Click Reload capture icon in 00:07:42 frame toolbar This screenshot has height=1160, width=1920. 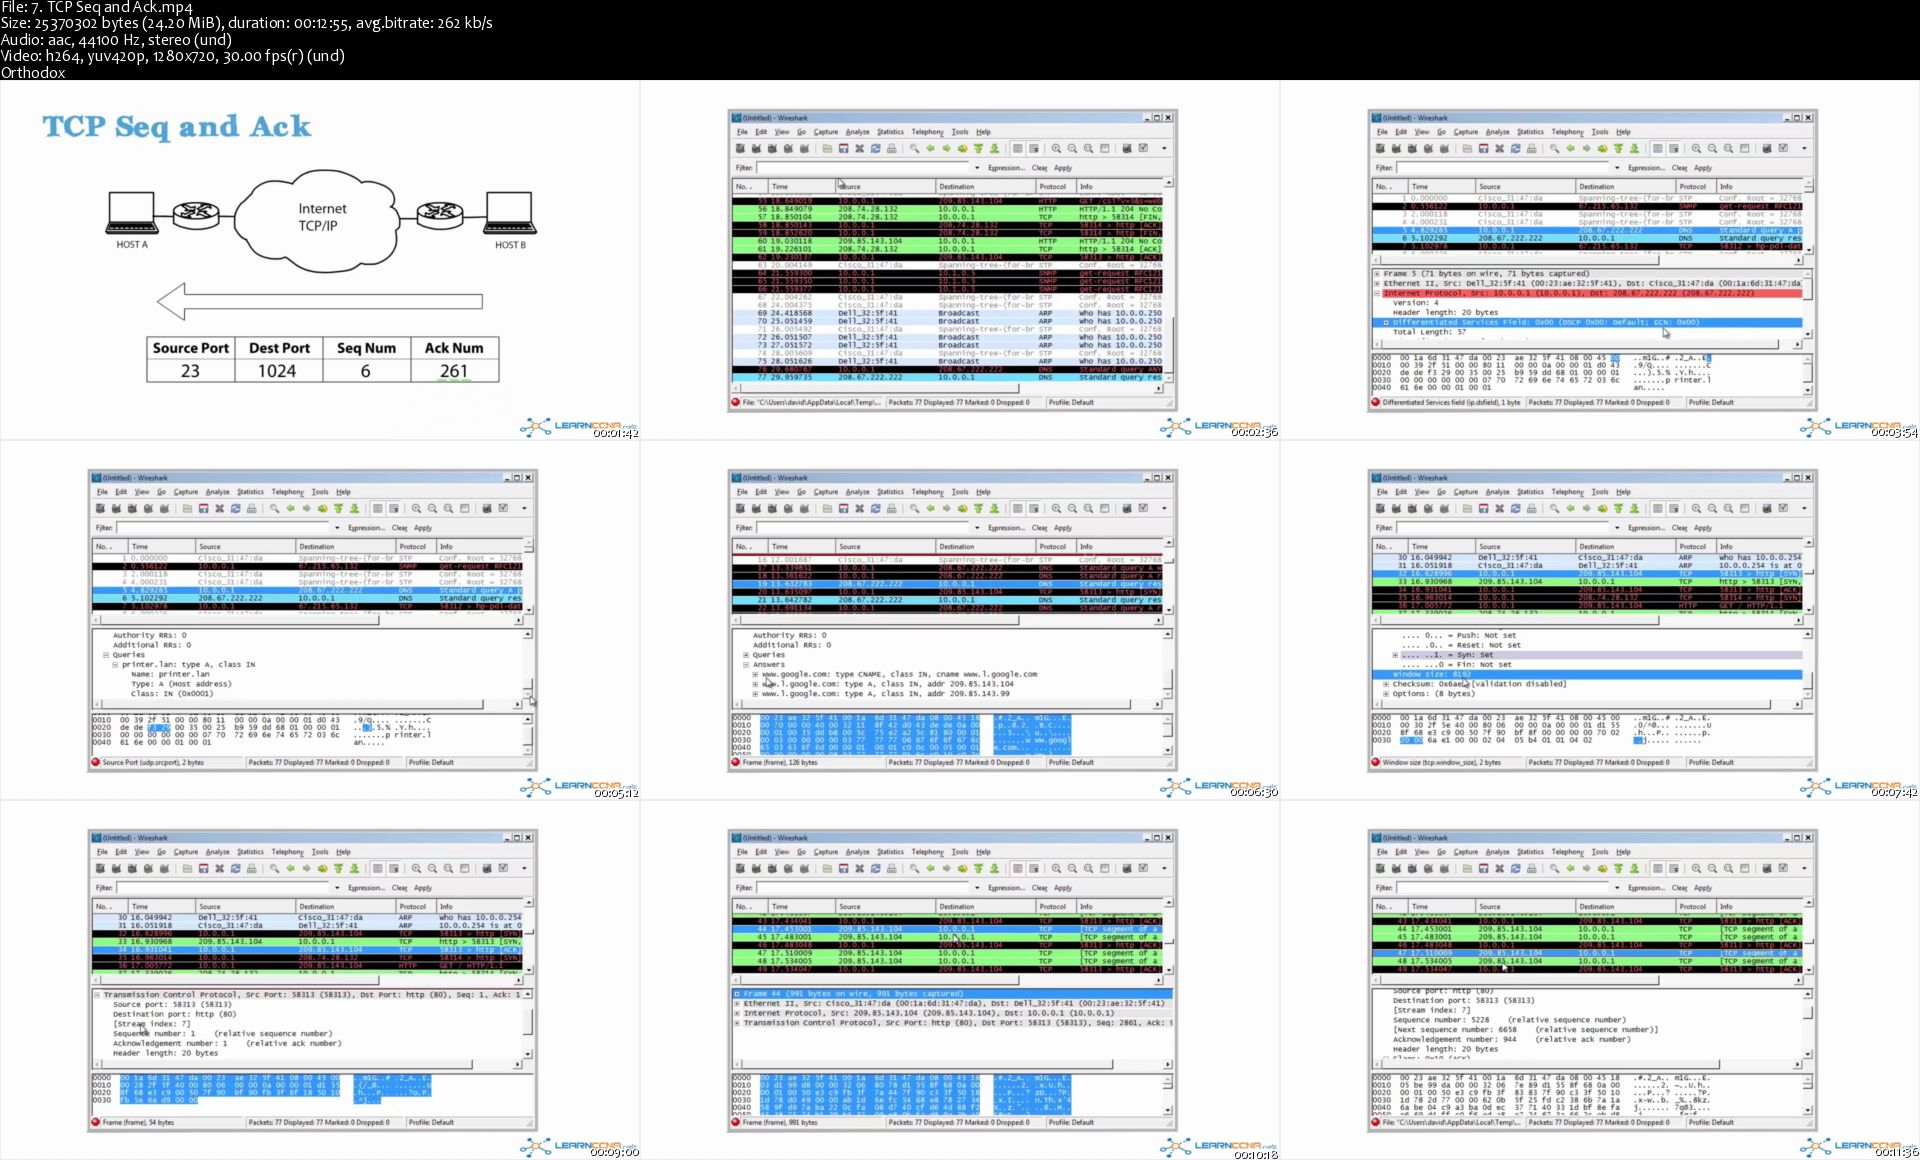pyautogui.click(x=1515, y=508)
